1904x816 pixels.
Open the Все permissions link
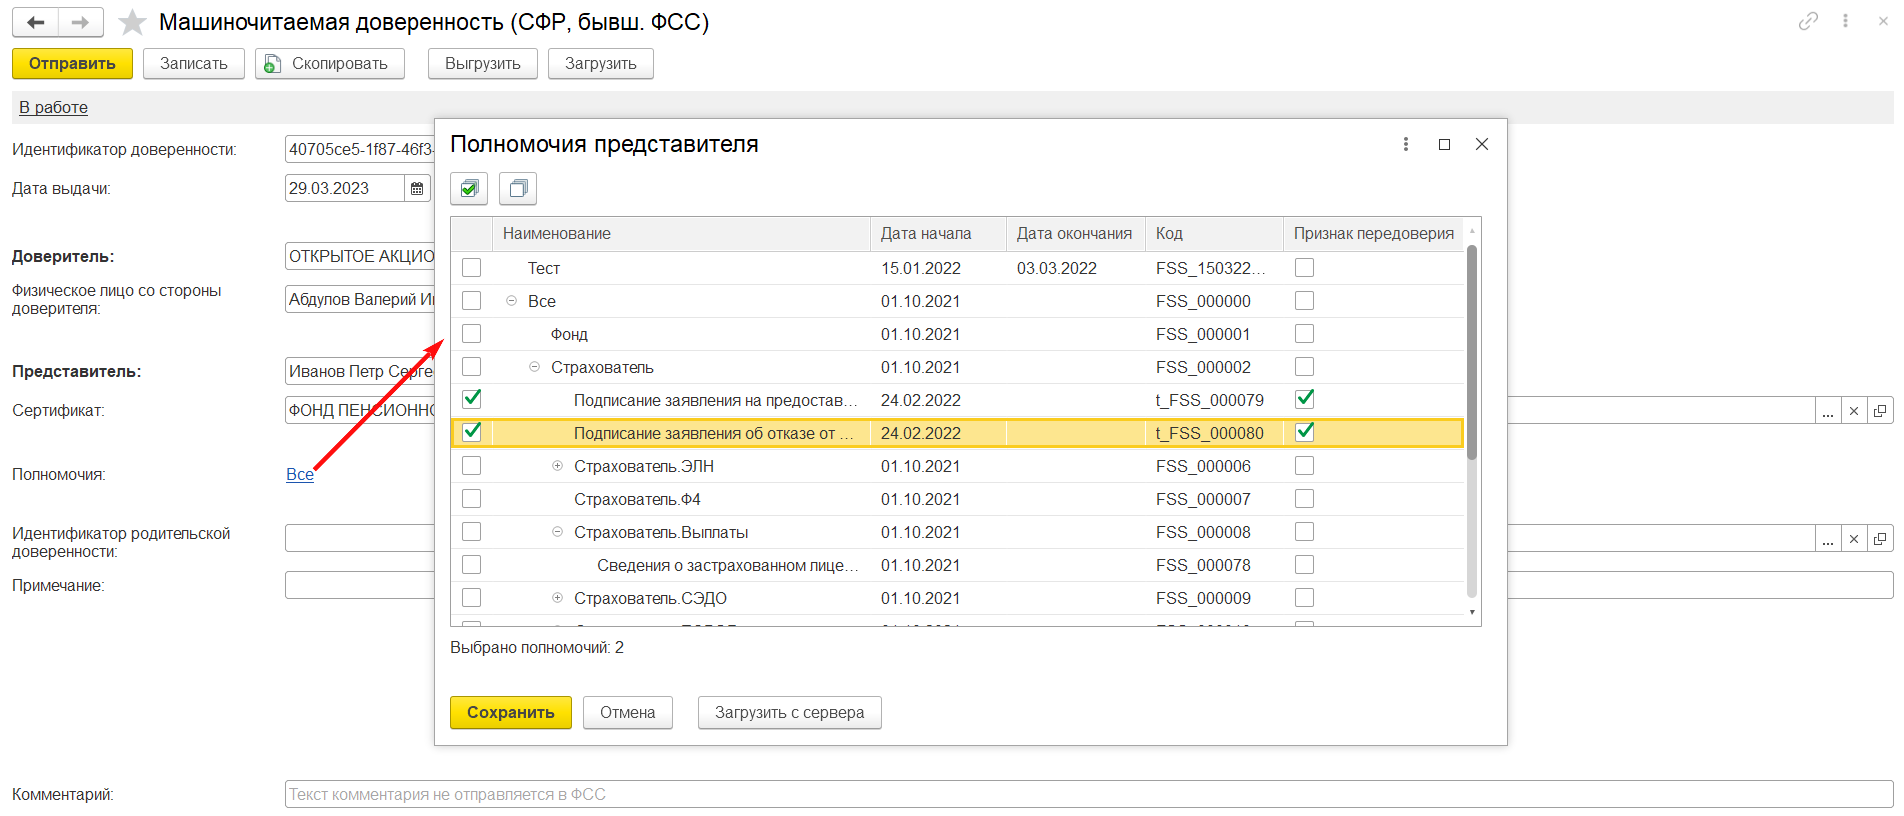[x=300, y=475]
